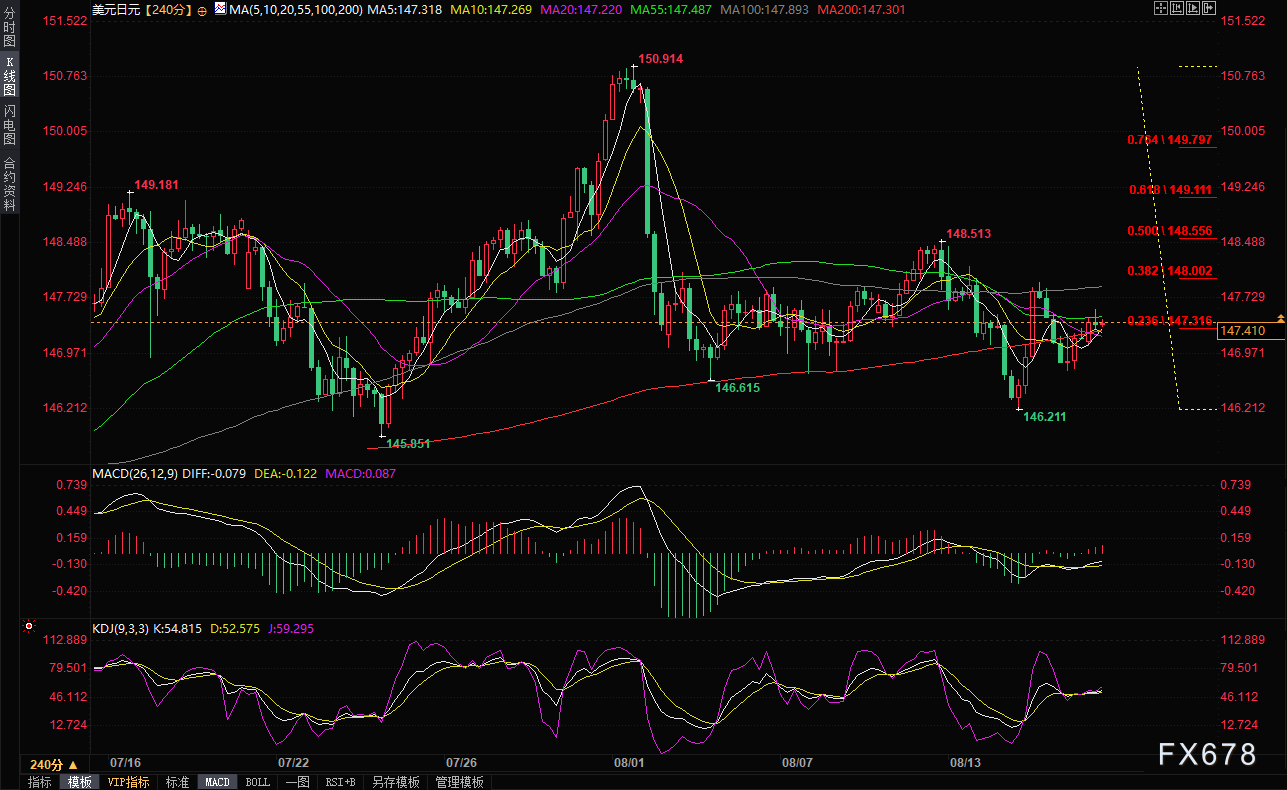
Task: Toggle the MACD indicator button
Action: (x=216, y=782)
